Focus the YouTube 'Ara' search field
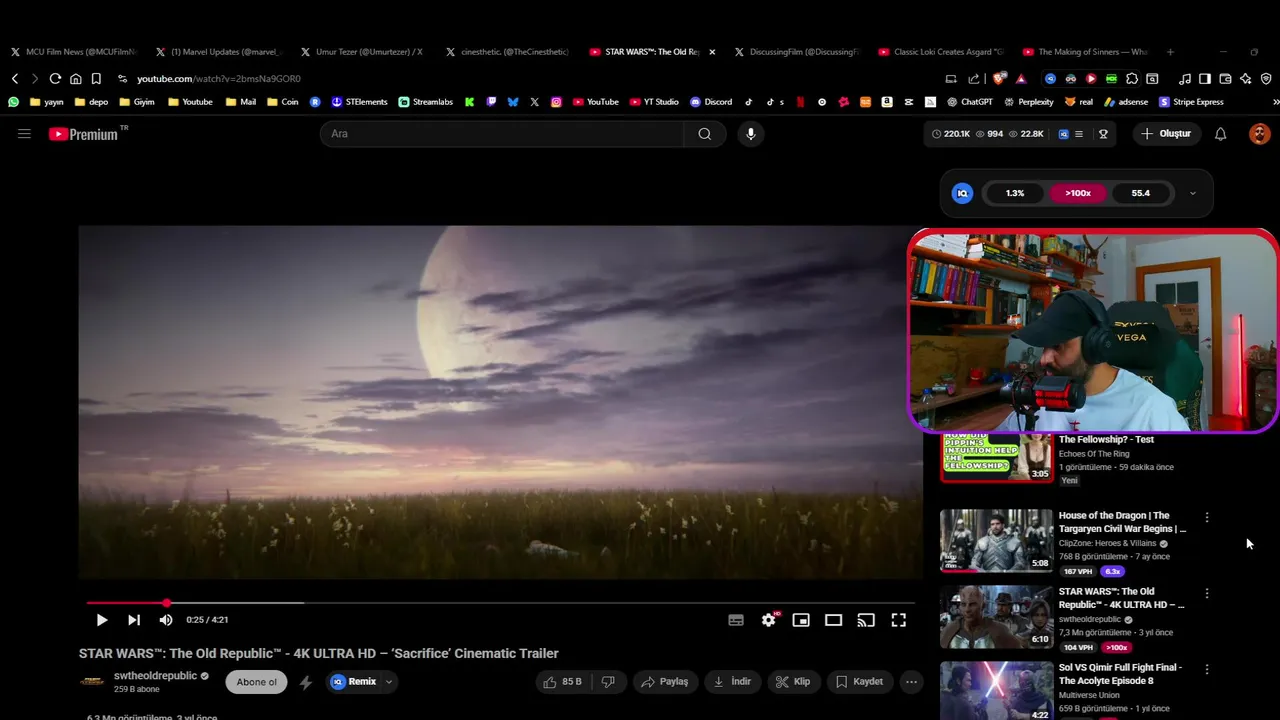 coord(502,134)
